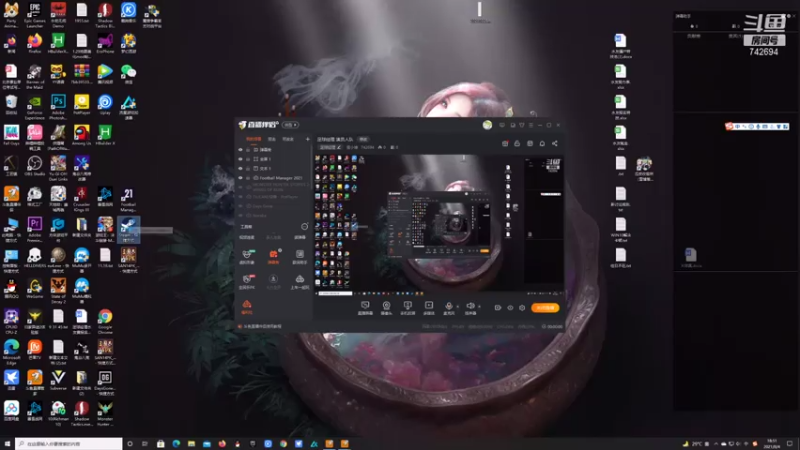The height and width of the screenshot is (450, 800).
Task: Select the highlighted orange toolbox tool icon
Action: coord(273,256)
